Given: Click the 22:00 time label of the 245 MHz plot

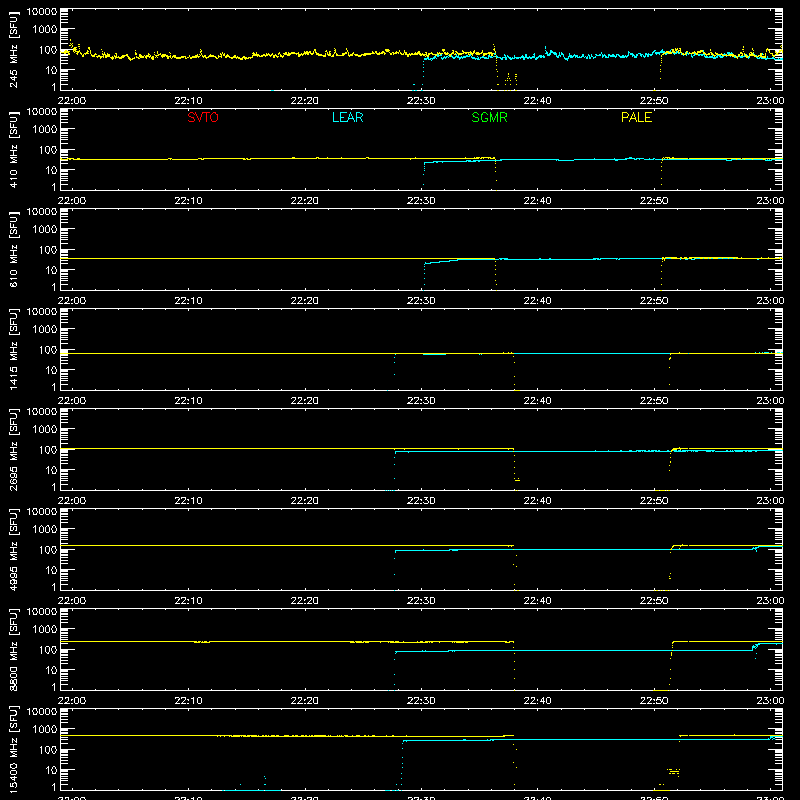Looking at the screenshot, I should pos(72,101).
